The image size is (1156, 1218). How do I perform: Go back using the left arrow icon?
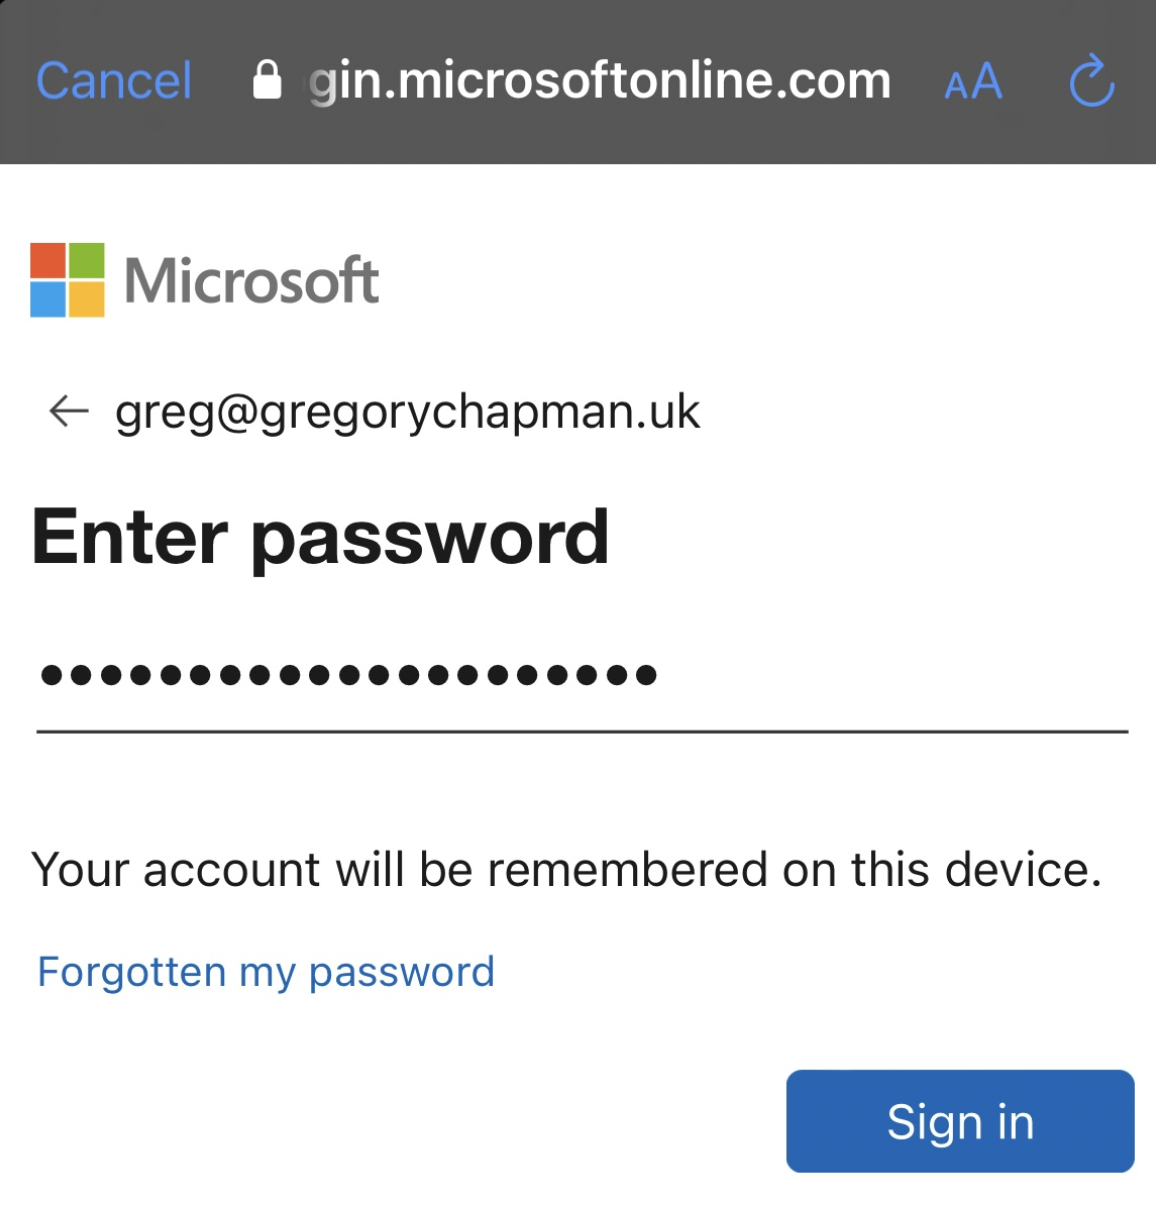coord(69,410)
